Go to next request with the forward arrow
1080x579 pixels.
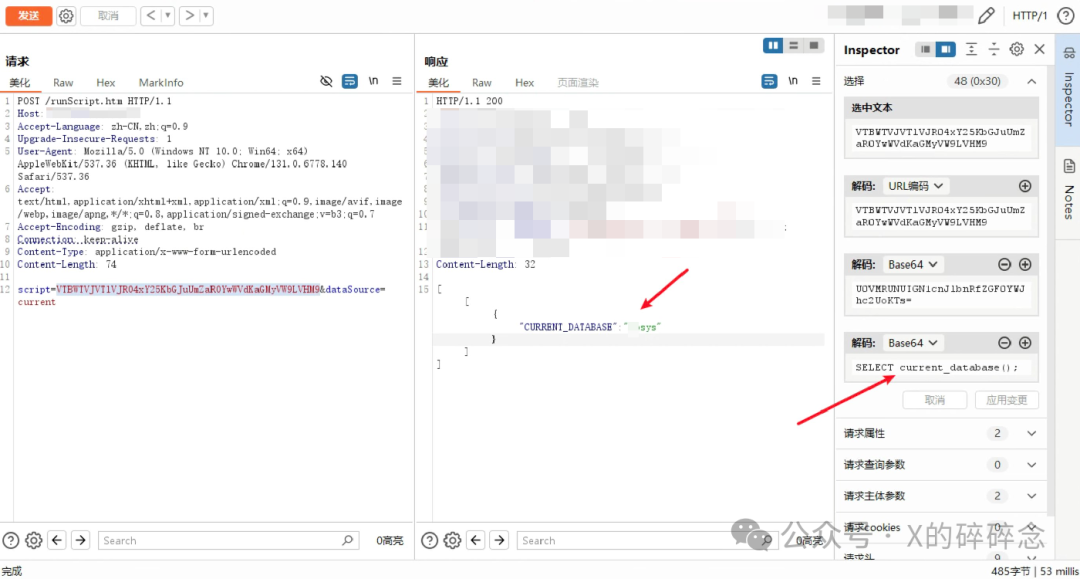[x=189, y=15]
